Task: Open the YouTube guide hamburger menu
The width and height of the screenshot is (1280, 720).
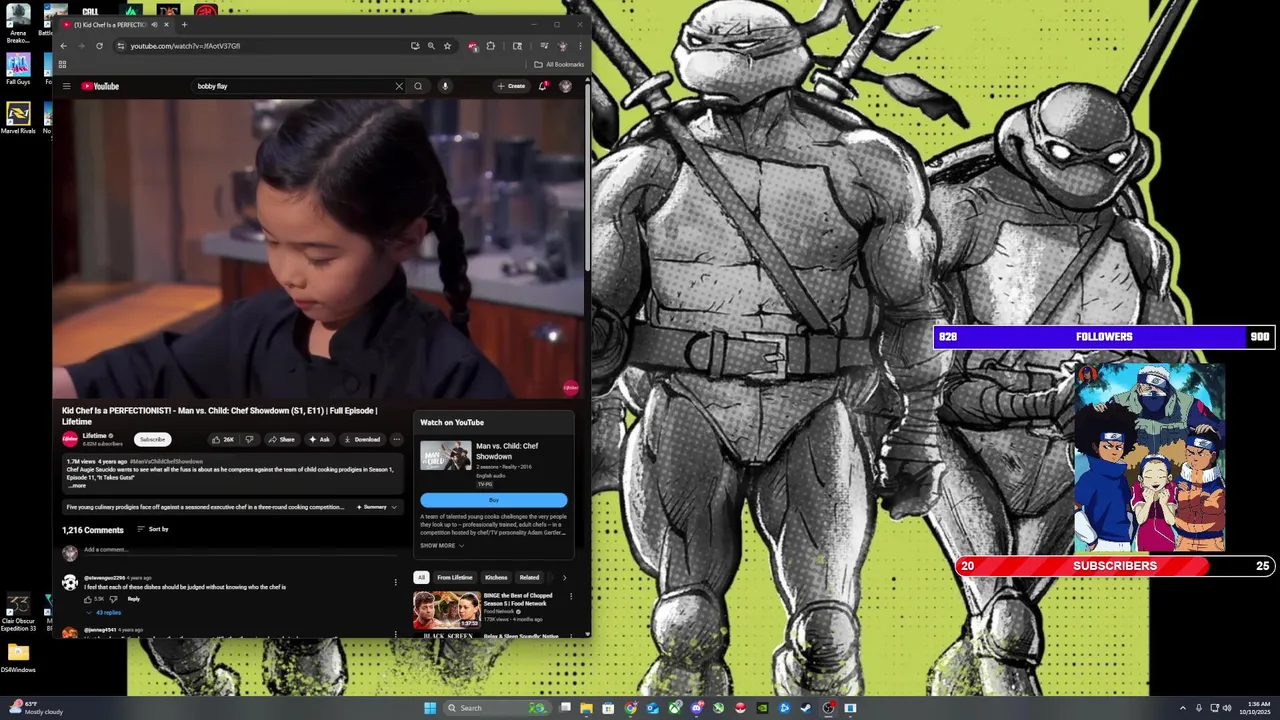Action: point(66,86)
